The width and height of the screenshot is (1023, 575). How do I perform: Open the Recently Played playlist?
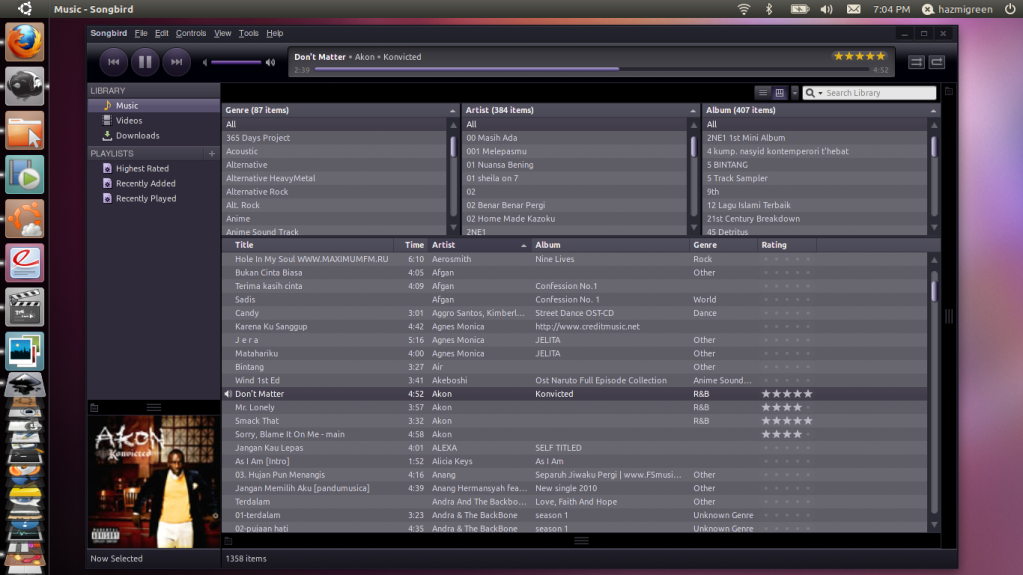(154, 198)
